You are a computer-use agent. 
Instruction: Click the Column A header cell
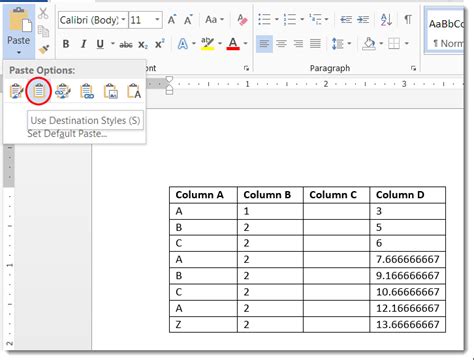pos(203,195)
